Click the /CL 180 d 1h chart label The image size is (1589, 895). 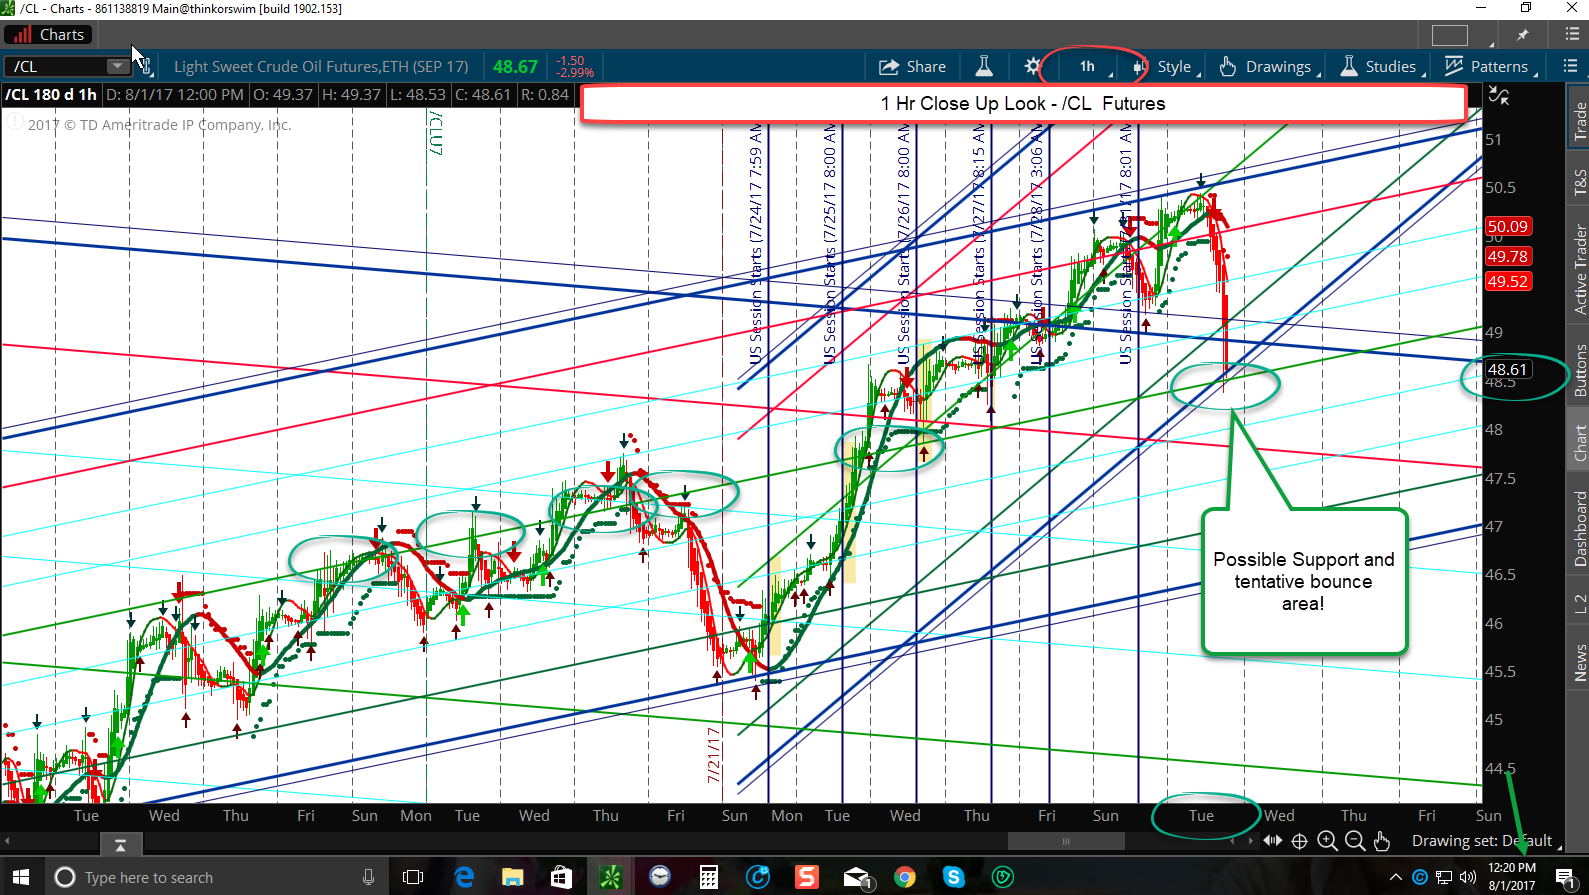tap(51, 94)
